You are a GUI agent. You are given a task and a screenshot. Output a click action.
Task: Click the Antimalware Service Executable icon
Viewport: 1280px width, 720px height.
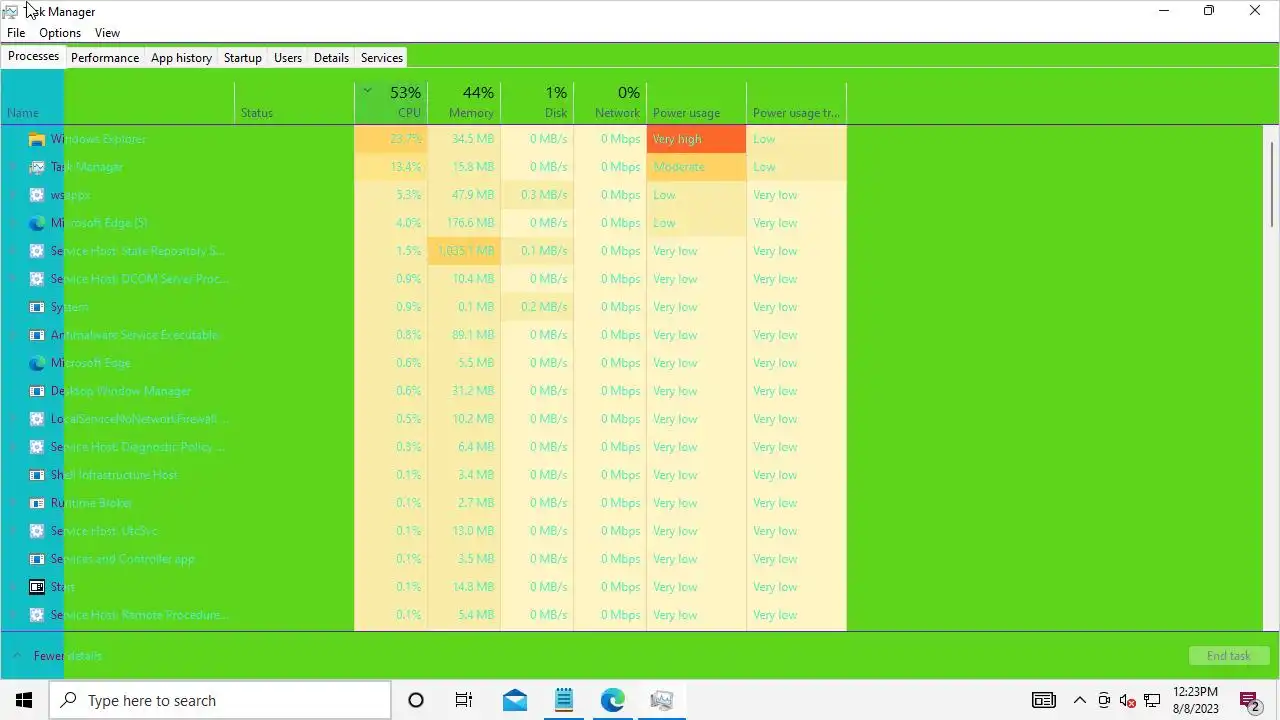pyautogui.click(x=37, y=335)
